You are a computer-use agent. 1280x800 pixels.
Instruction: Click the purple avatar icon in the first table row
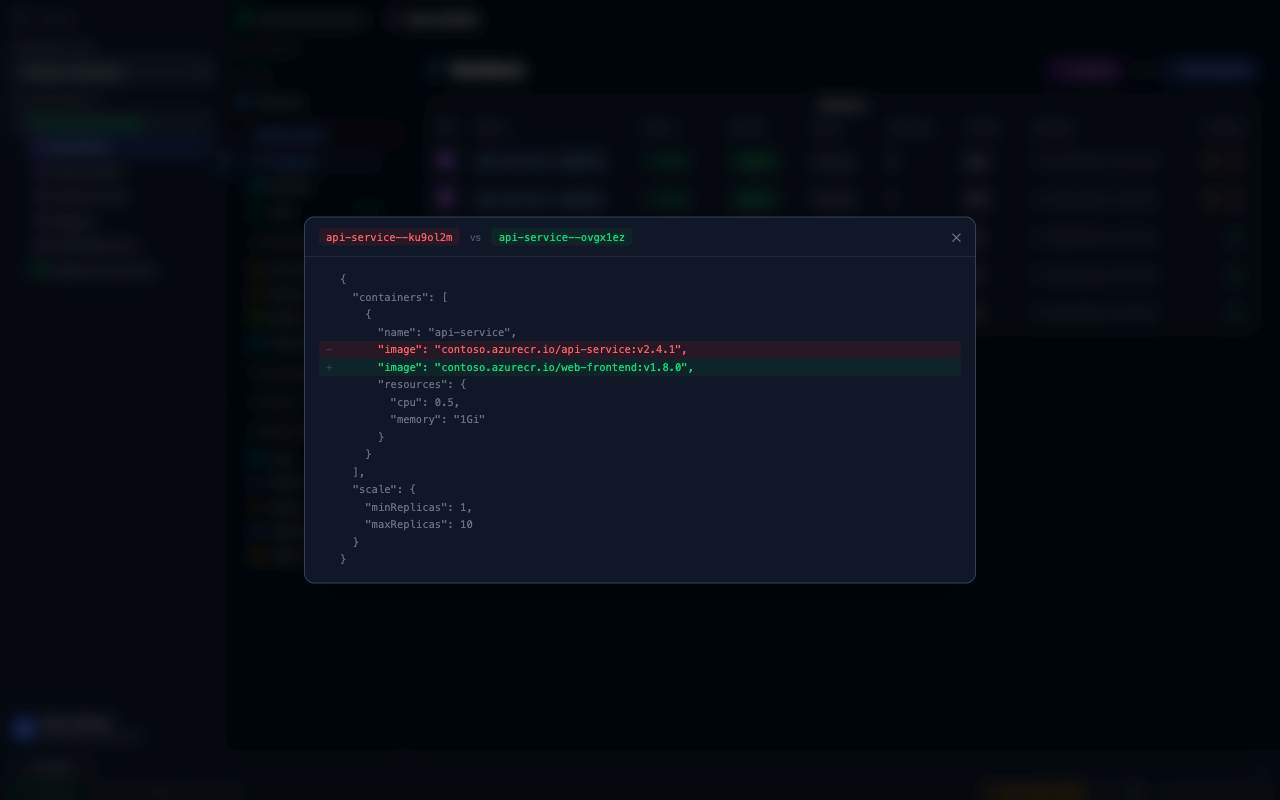click(x=445, y=160)
